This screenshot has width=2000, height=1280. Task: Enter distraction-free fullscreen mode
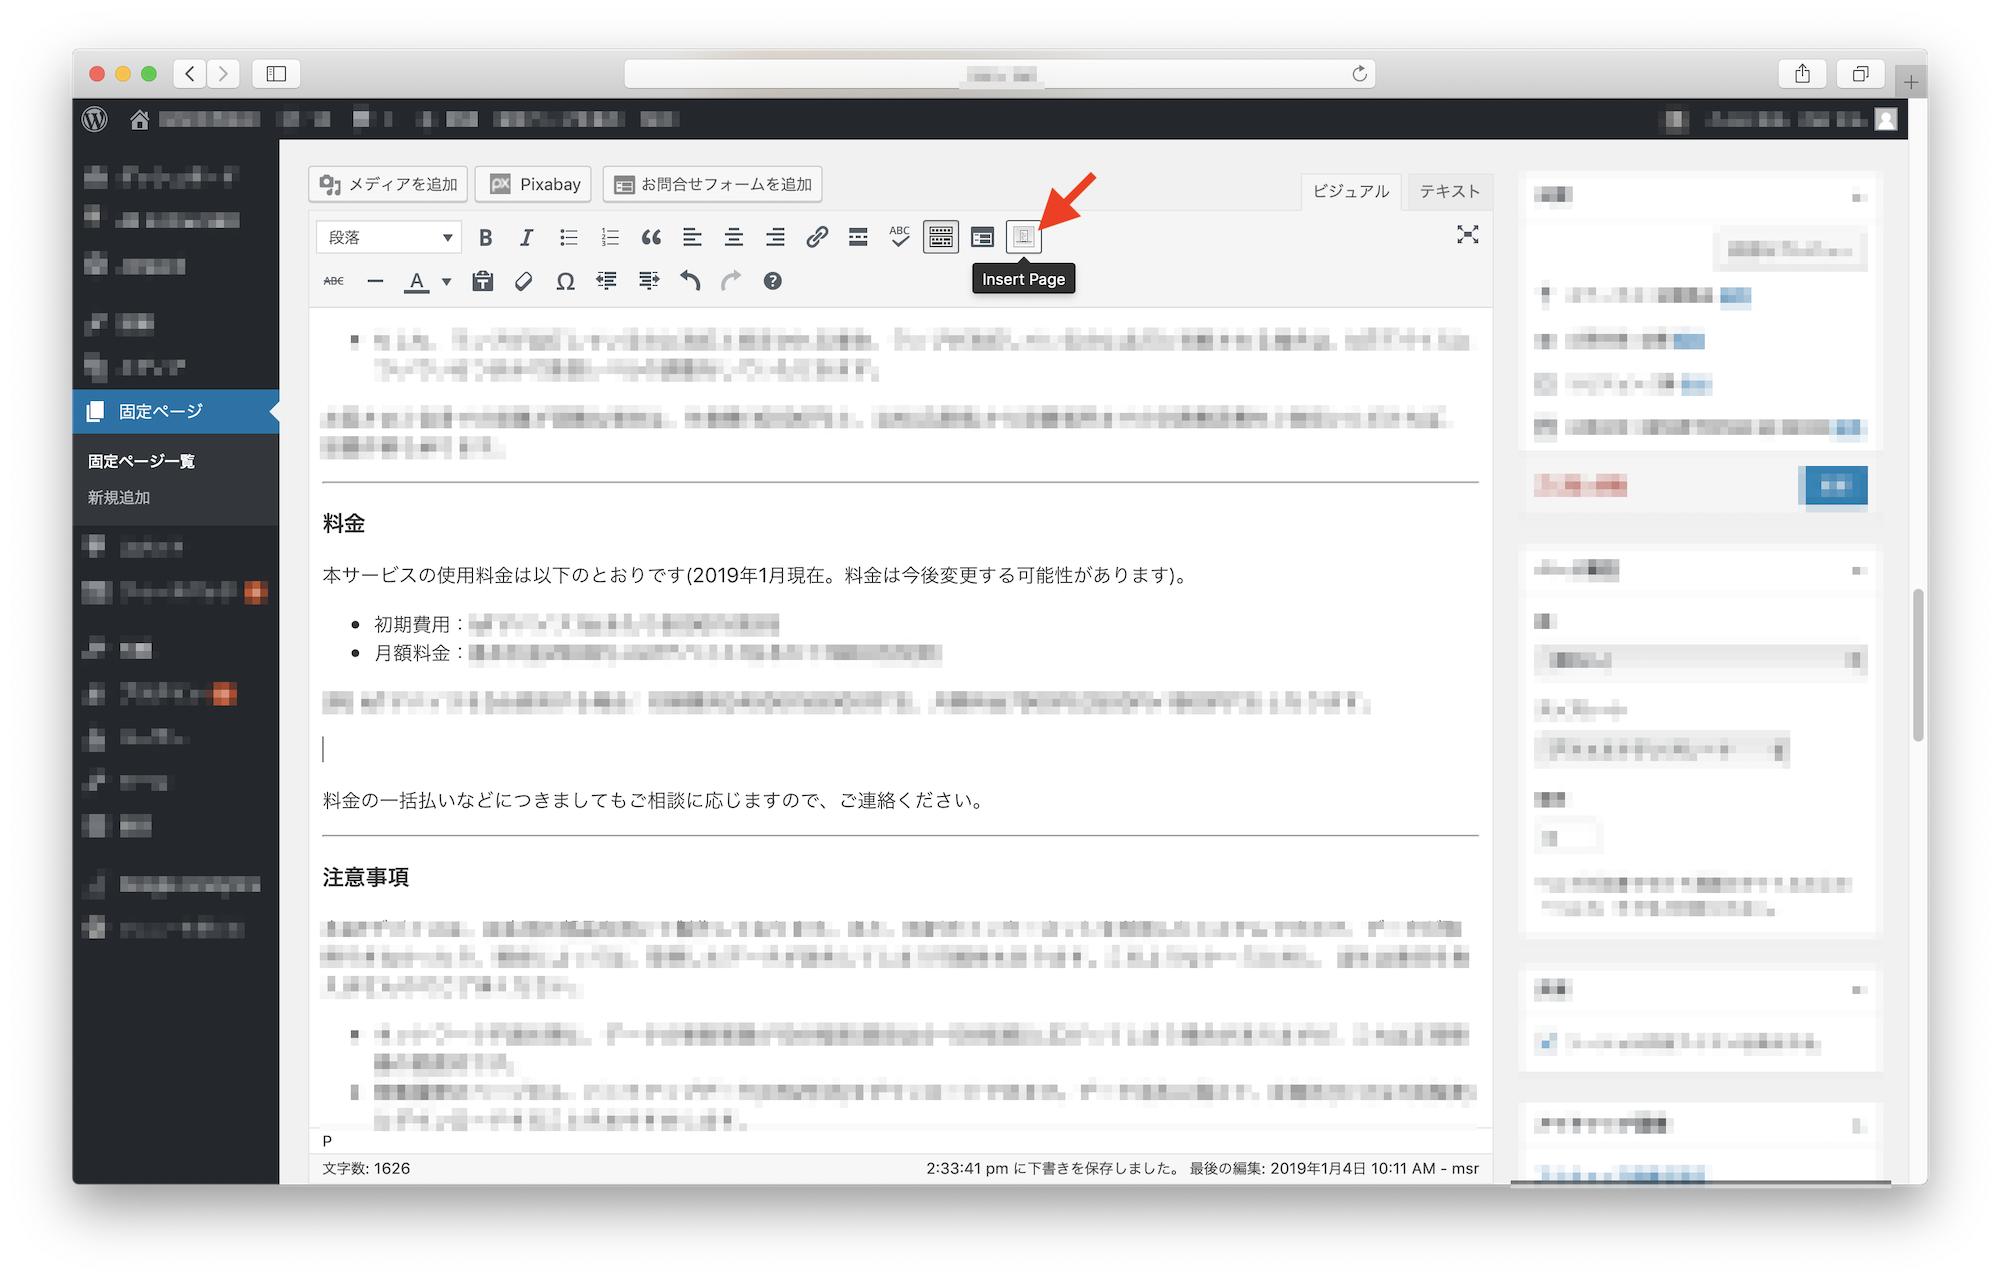pos(1467,235)
